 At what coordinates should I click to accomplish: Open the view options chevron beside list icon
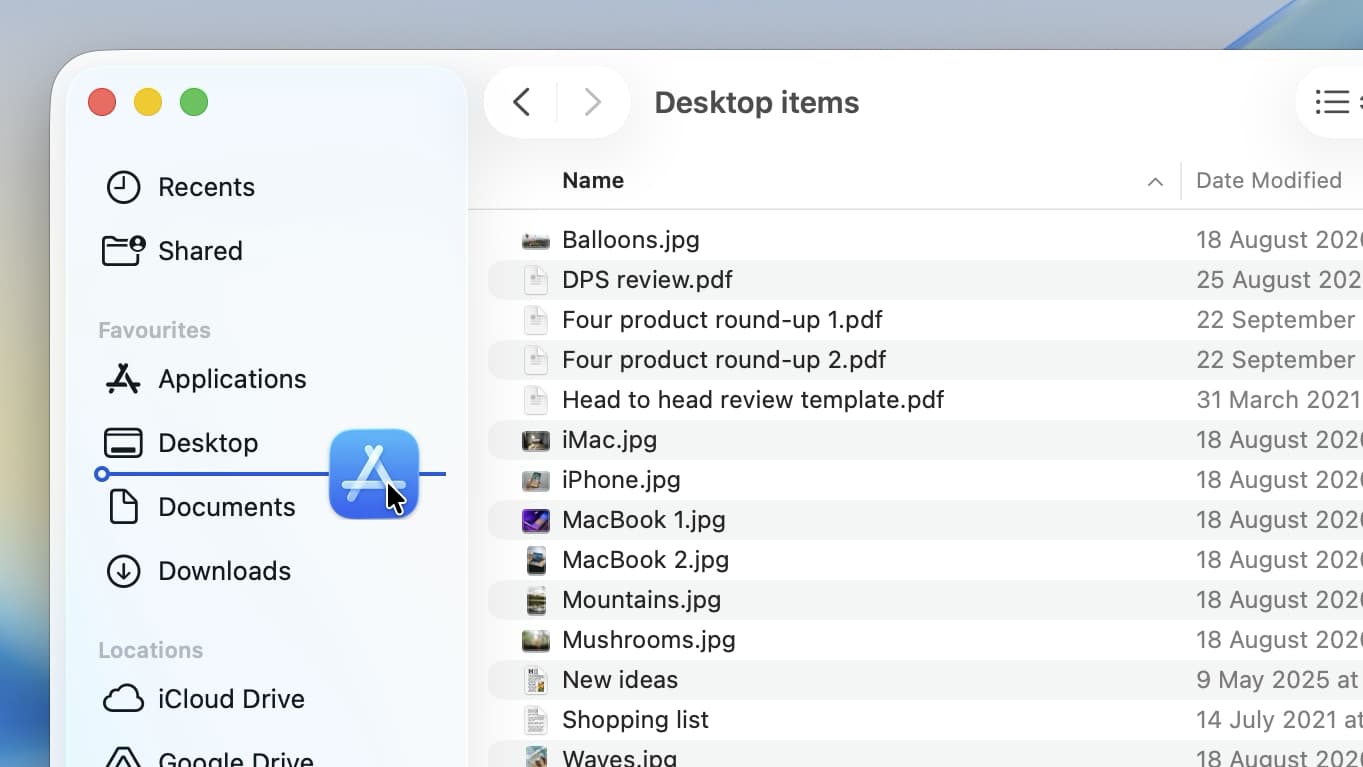(1358, 102)
